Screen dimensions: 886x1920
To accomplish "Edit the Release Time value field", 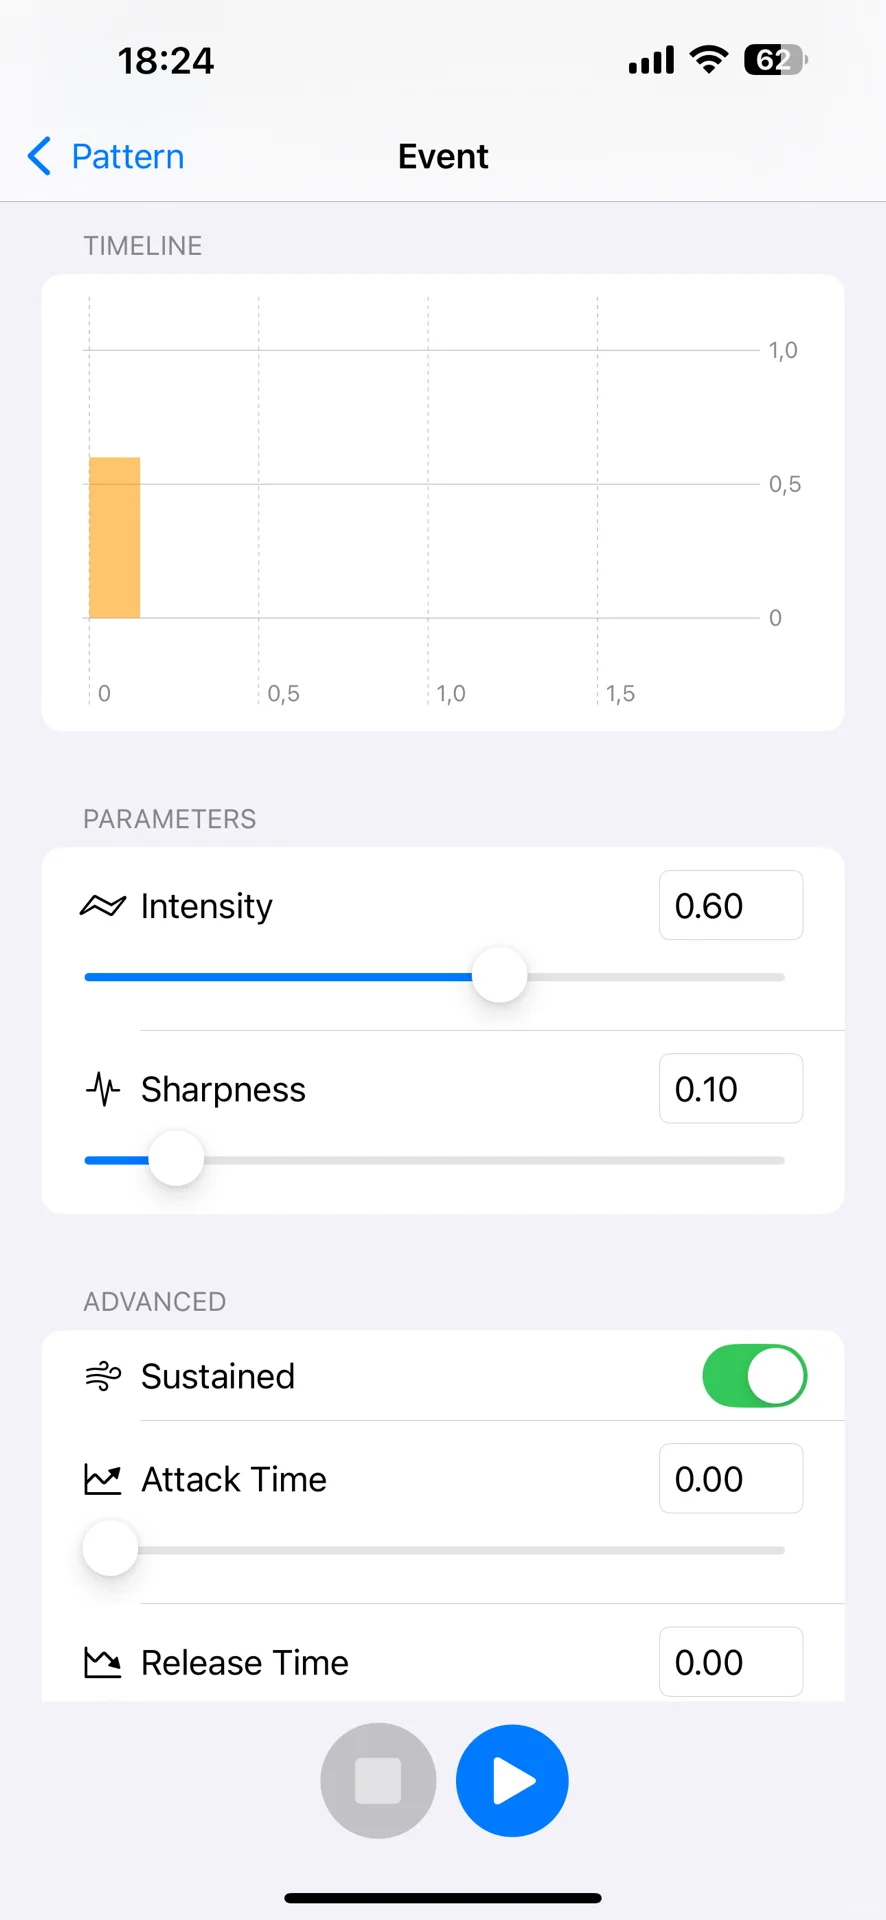I will (730, 1663).
